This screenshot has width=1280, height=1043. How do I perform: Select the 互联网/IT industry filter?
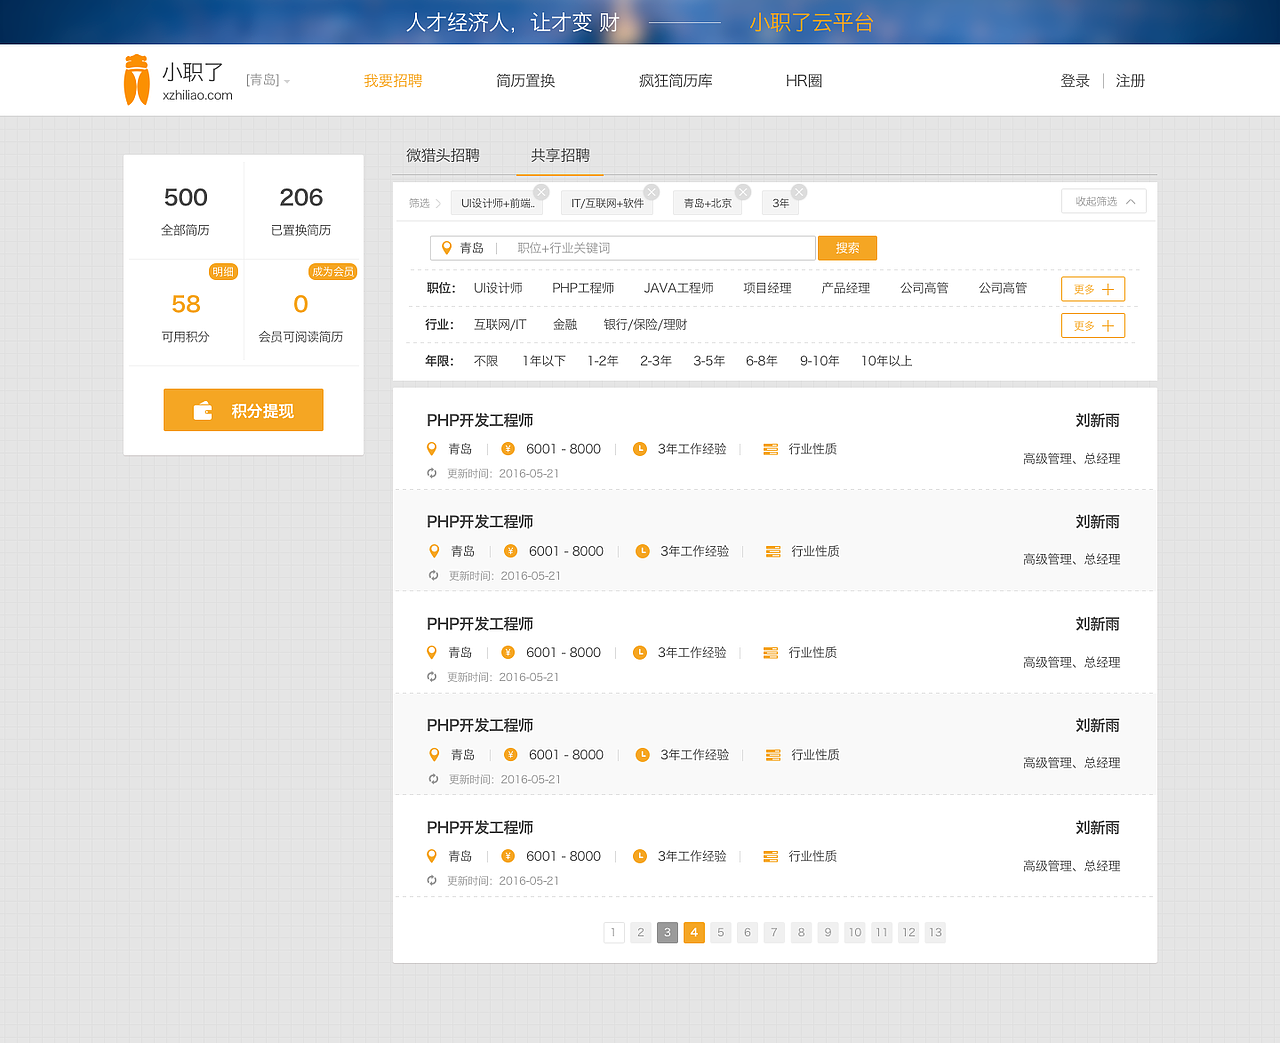tap(500, 325)
